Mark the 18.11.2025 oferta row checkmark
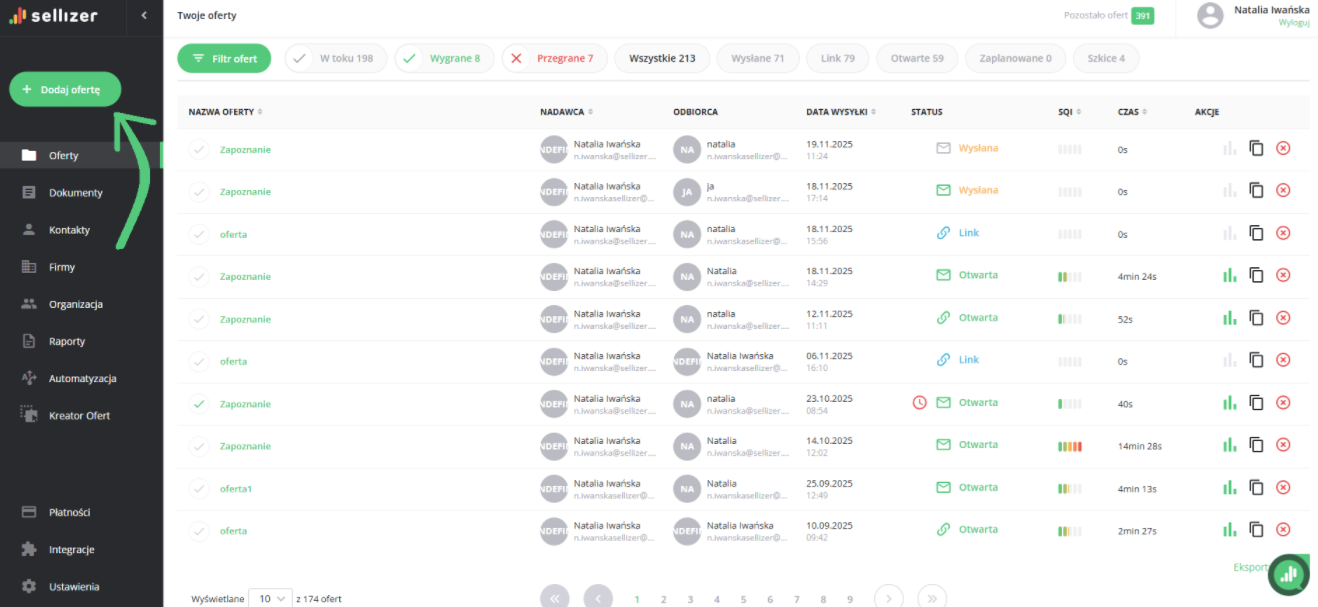1318x607 pixels. [199, 234]
